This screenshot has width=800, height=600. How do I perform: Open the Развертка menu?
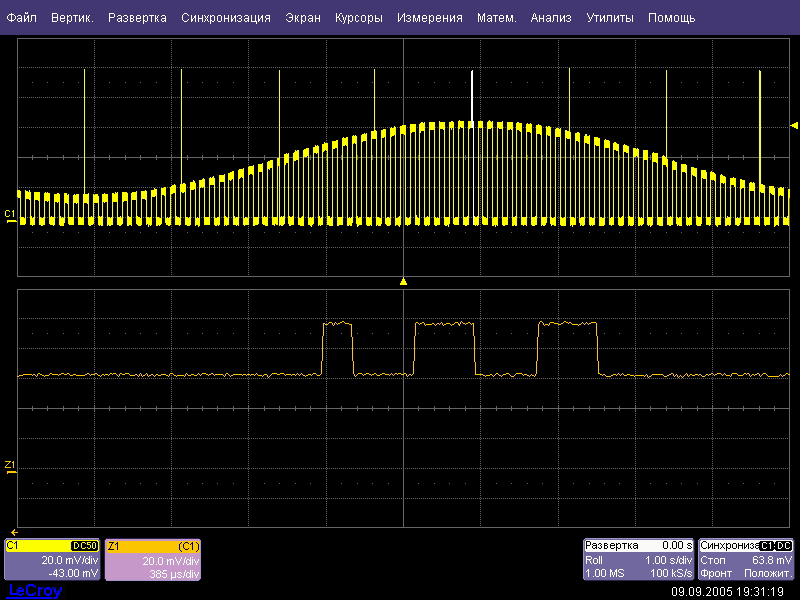point(137,18)
